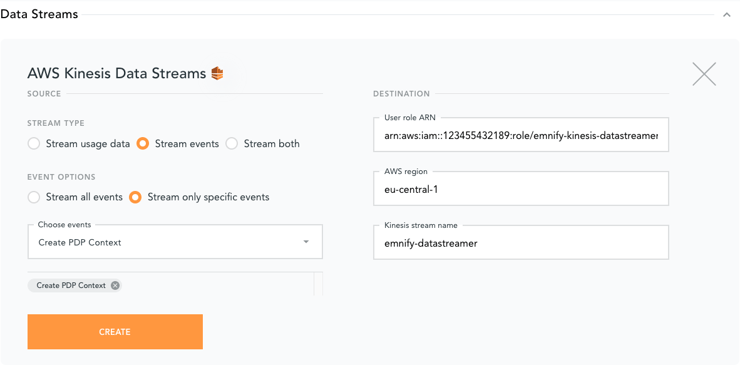Select Stream usage data radio button
The width and height of the screenshot is (740, 375).
click(x=34, y=144)
